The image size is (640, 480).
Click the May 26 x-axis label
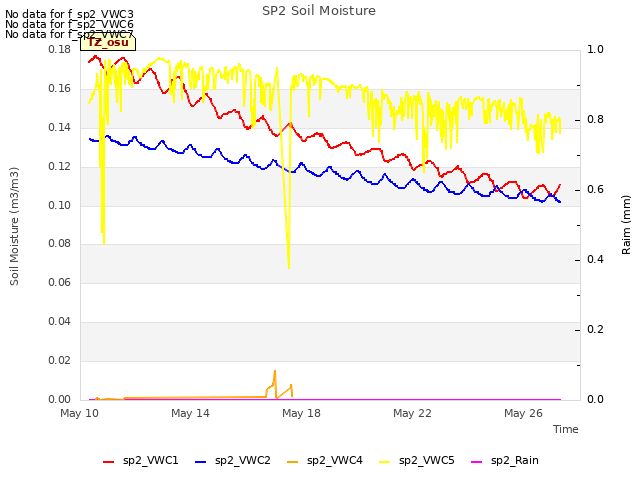pyautogui.click(x=523, y=413)
